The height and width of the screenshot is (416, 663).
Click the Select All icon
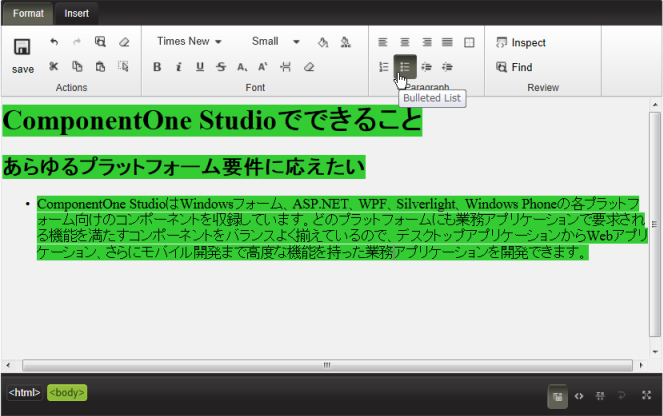123,66
